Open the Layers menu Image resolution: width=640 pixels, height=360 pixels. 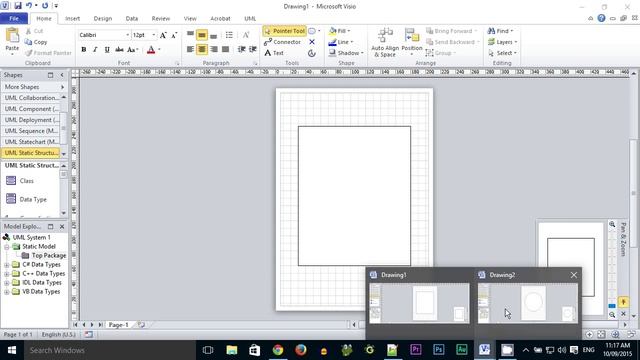click(x=502, y=42)
